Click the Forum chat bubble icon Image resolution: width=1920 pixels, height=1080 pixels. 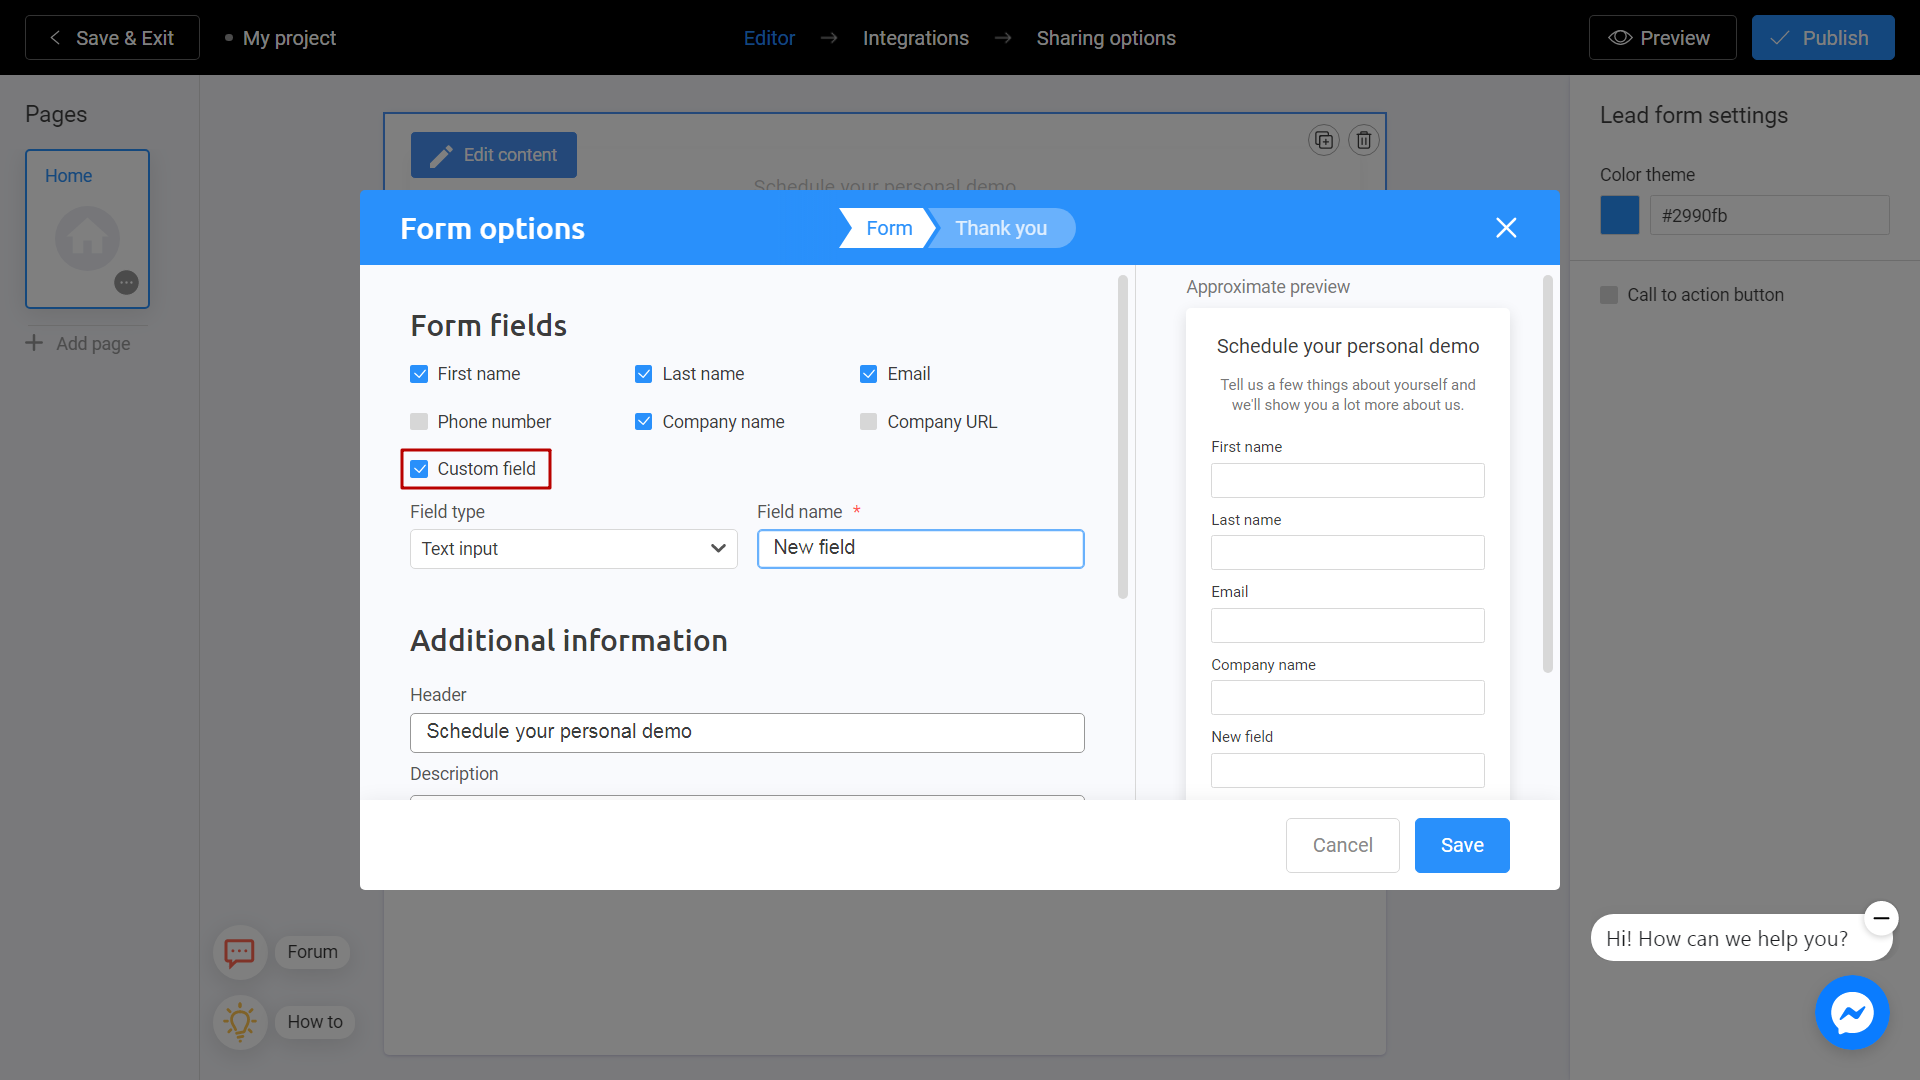[239, 951]
